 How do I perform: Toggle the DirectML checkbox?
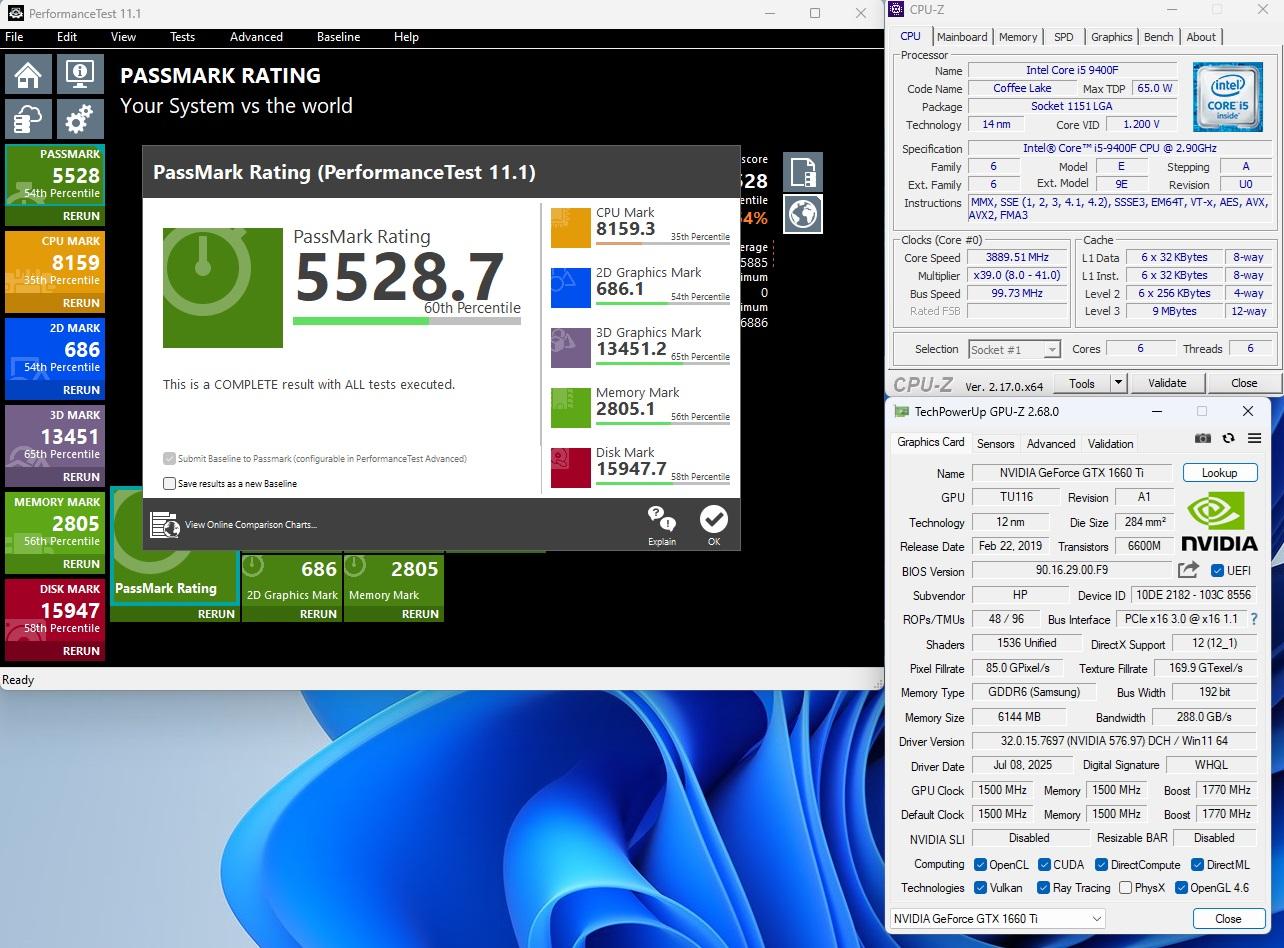pyautogui.click(x=1196, y=864)
